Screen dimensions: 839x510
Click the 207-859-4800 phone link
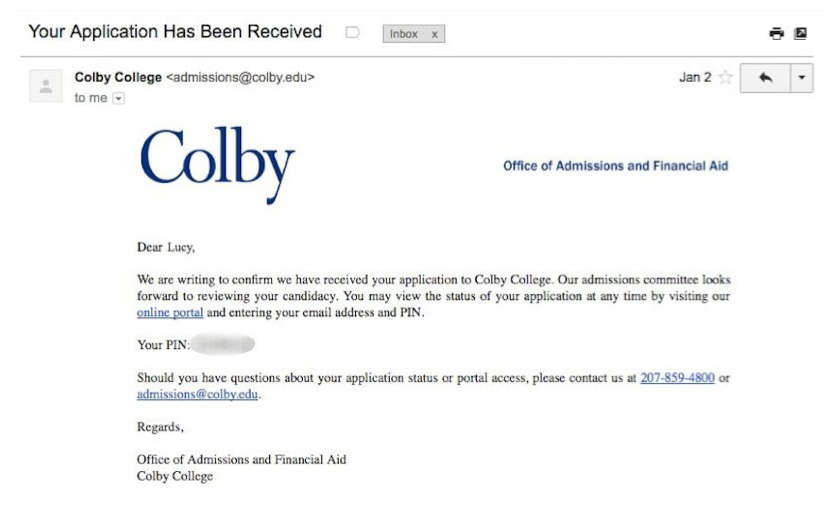coord(677,378)
